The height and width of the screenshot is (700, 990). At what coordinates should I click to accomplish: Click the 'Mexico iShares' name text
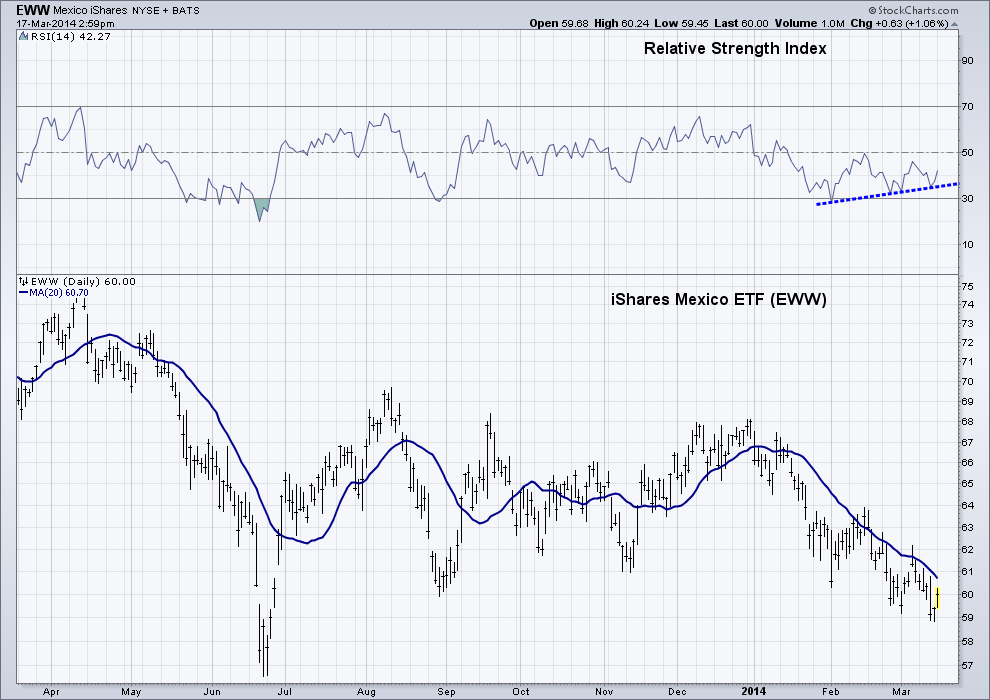pos(90,10)
